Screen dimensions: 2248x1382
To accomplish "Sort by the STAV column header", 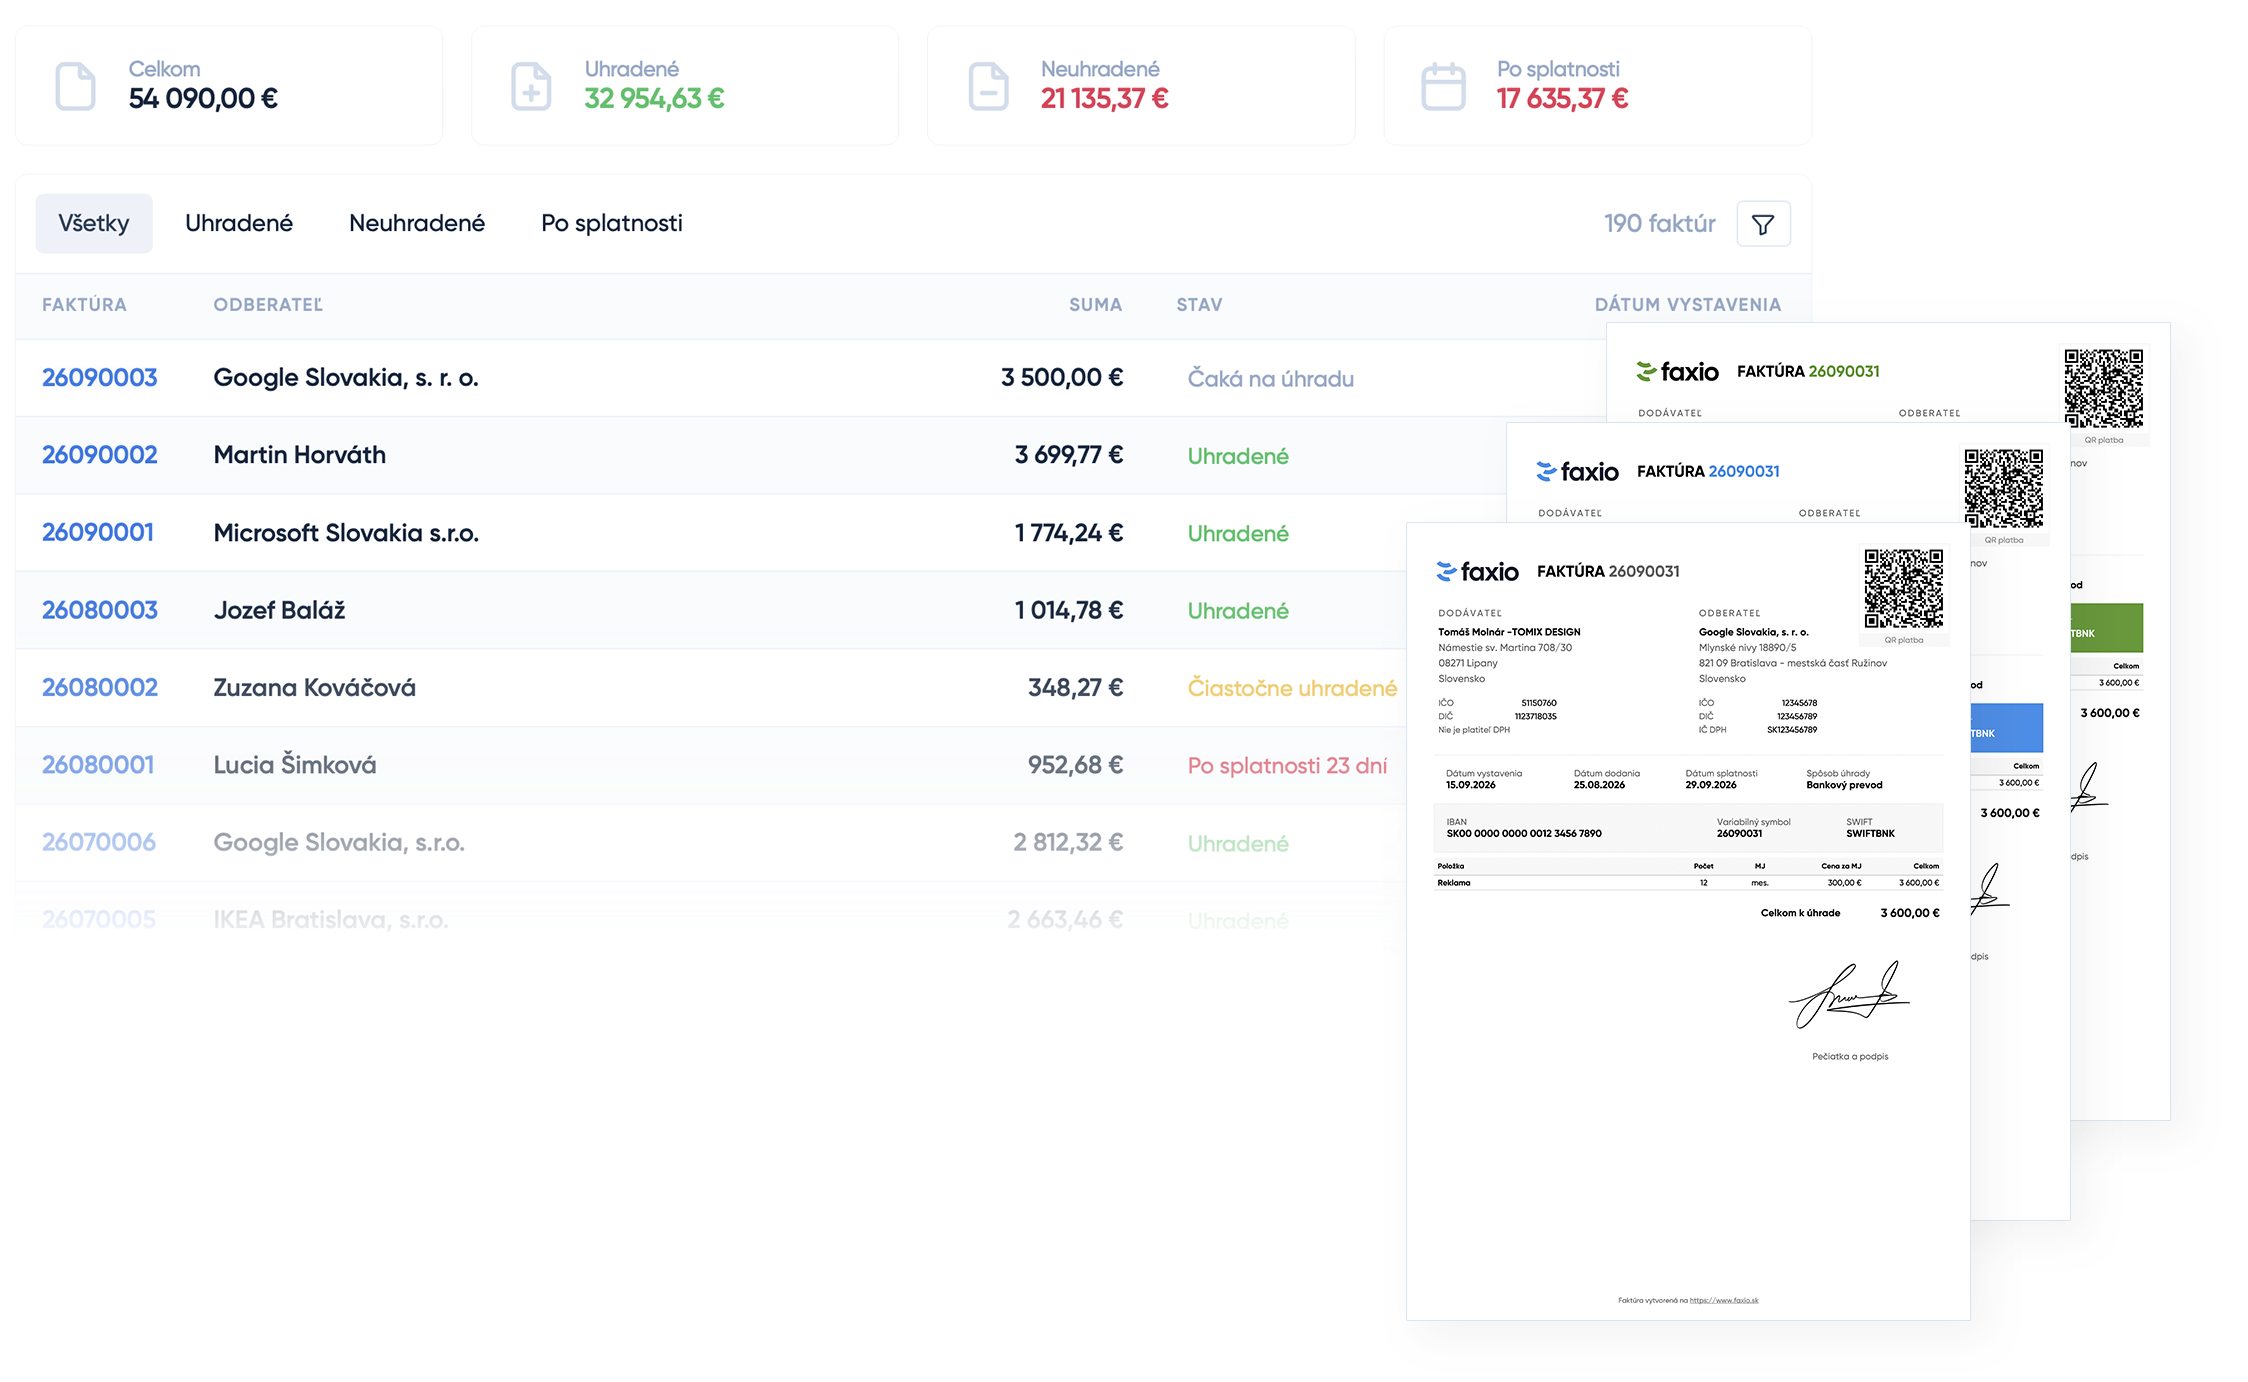I will point(1200,305).
